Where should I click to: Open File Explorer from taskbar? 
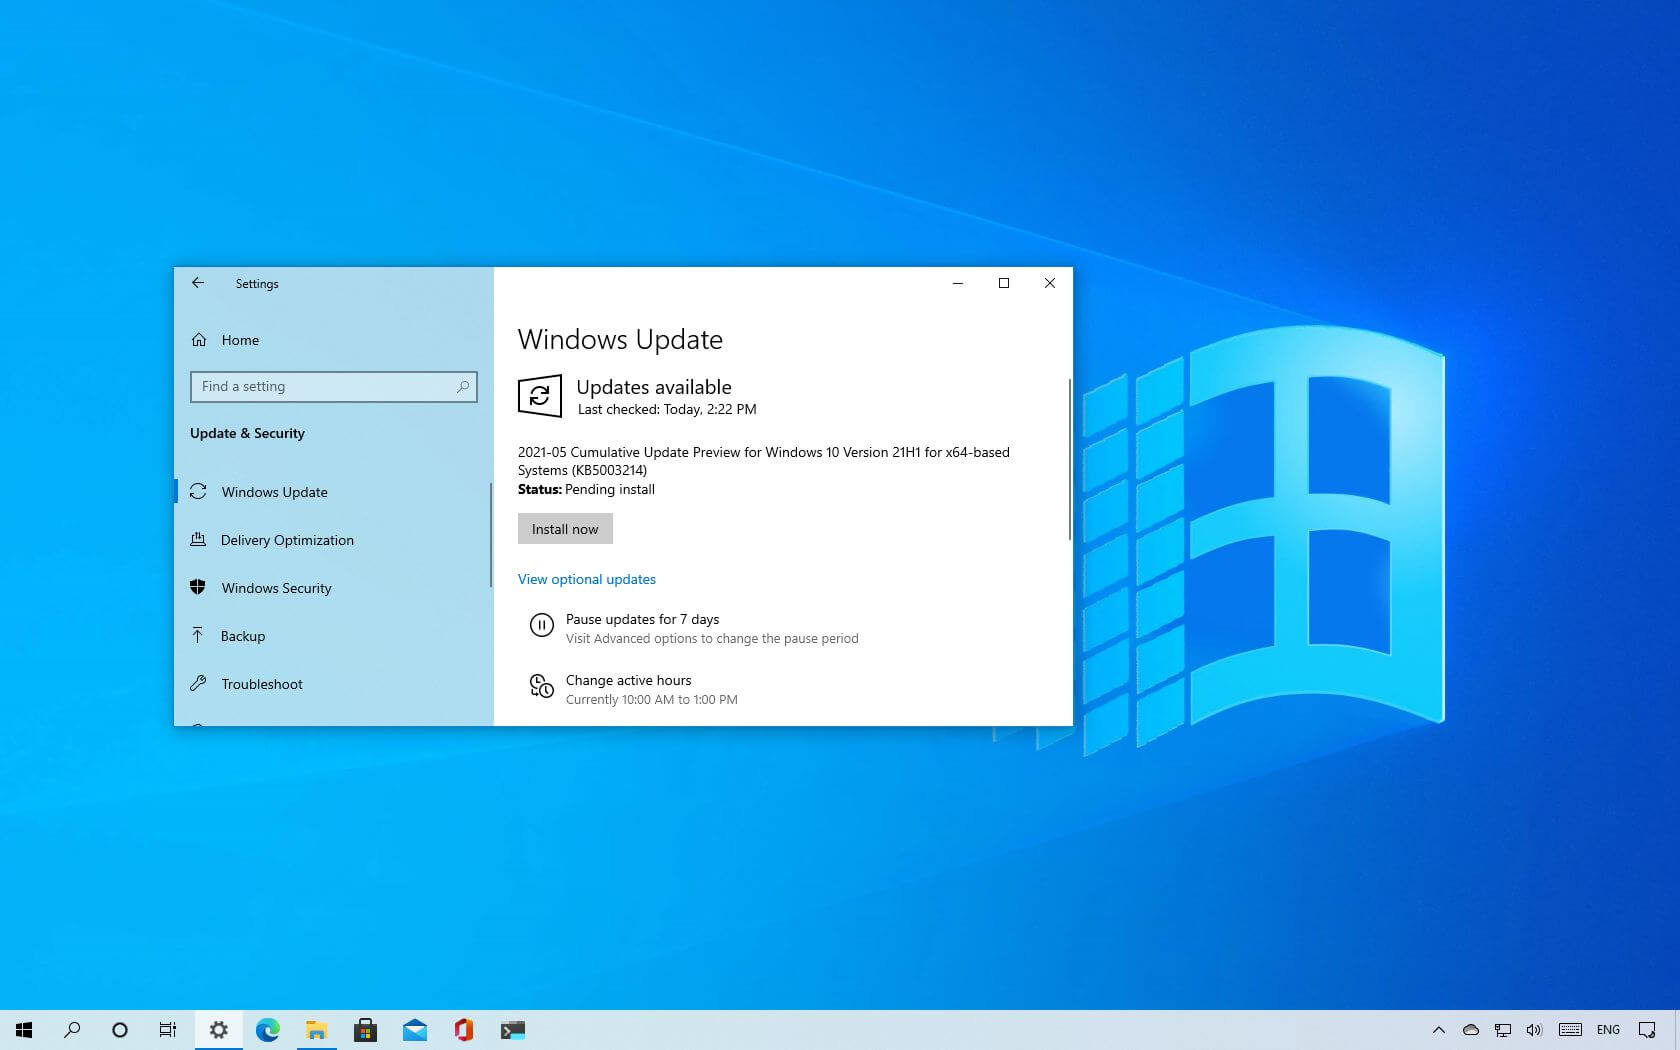coord(317,1030)
